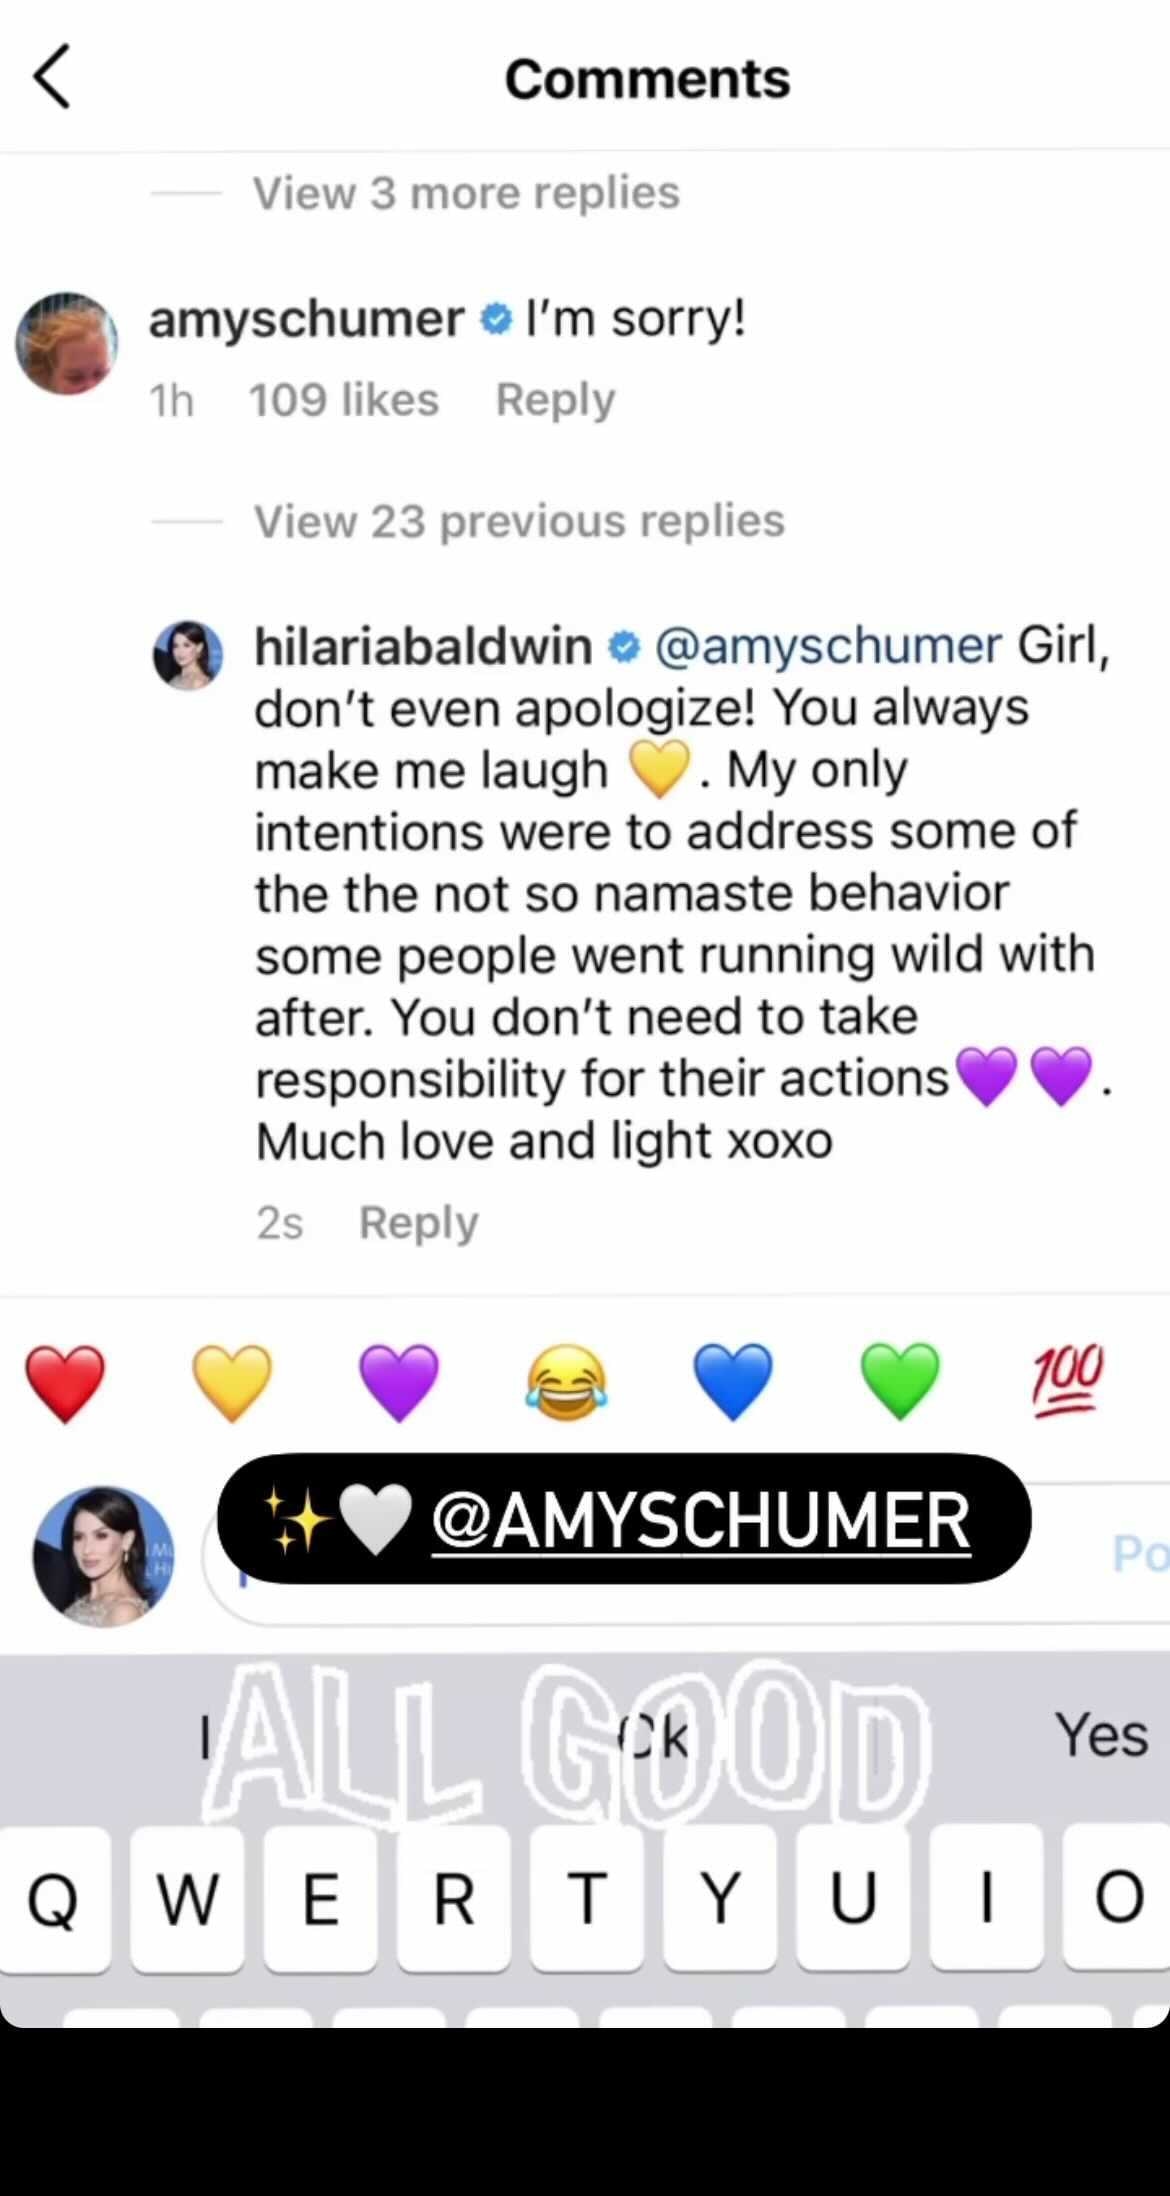The height and width of the screenshot is (2196, 1170).
Task: Open the hilariabaldwin username link
Action: [423, 646]
